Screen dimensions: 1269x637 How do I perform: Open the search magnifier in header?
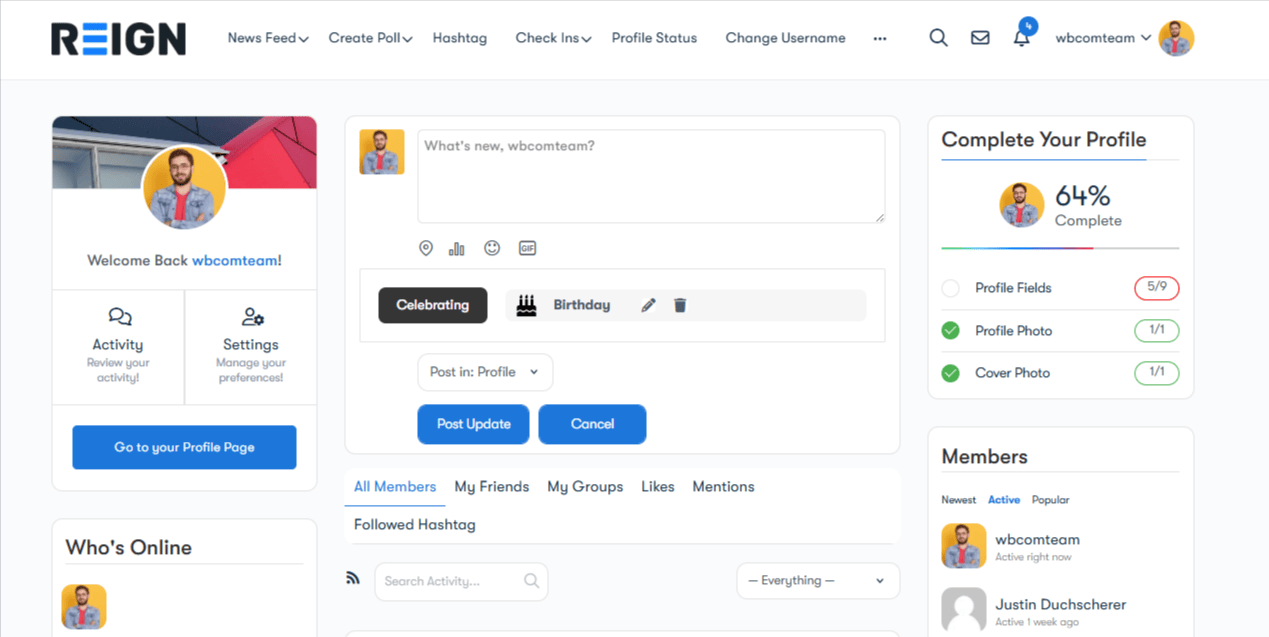pos(938,38)
